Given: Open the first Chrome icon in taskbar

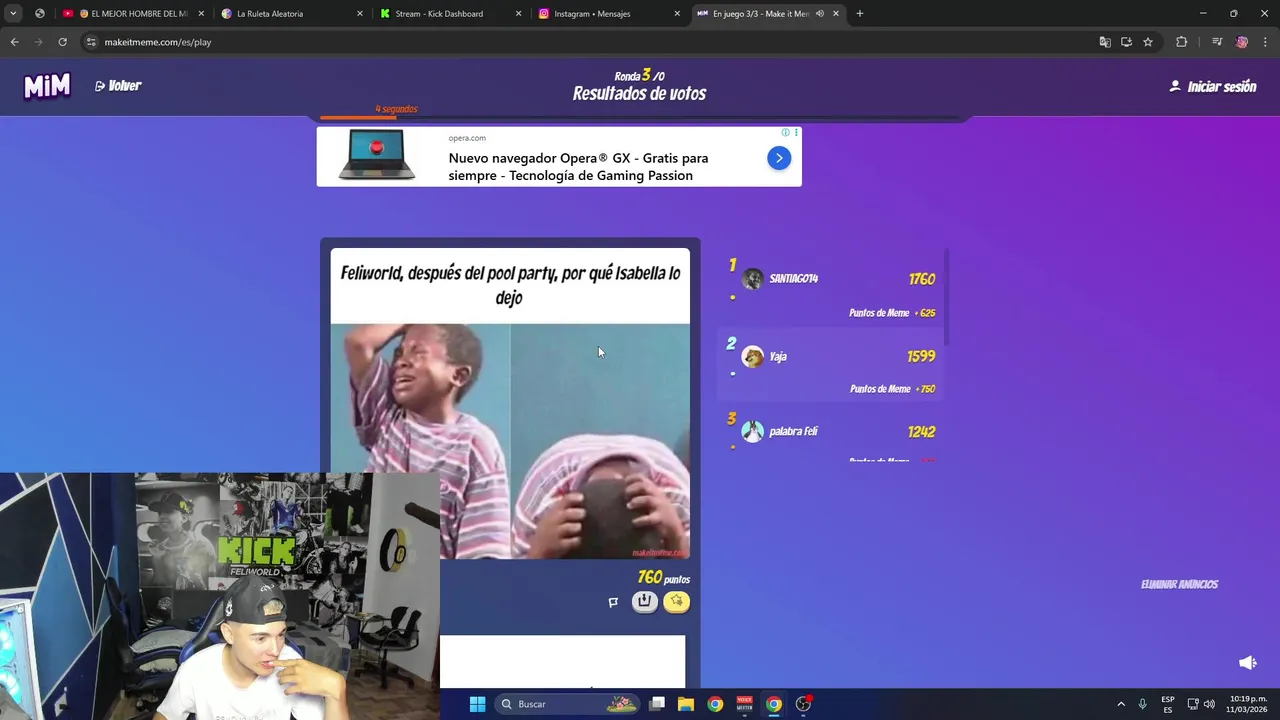Looking at the screenshot, I should tap(715, 704).
